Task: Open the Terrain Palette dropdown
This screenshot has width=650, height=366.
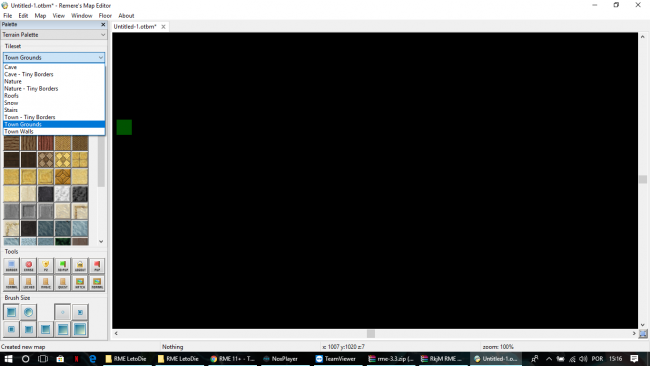Action: click(x=54, y=35)
